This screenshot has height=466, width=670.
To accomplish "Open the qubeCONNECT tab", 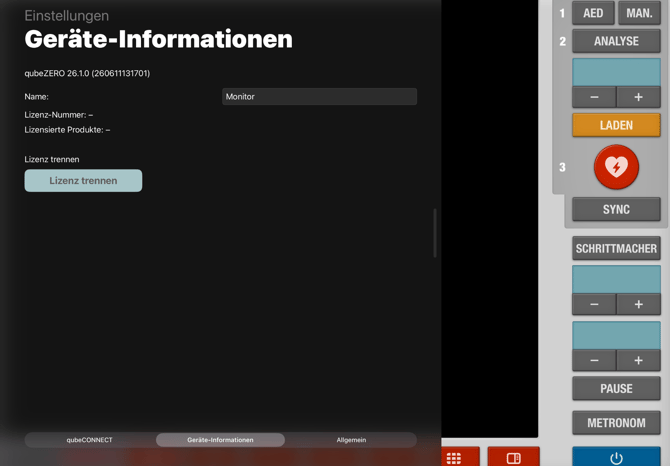I will 89,440.
